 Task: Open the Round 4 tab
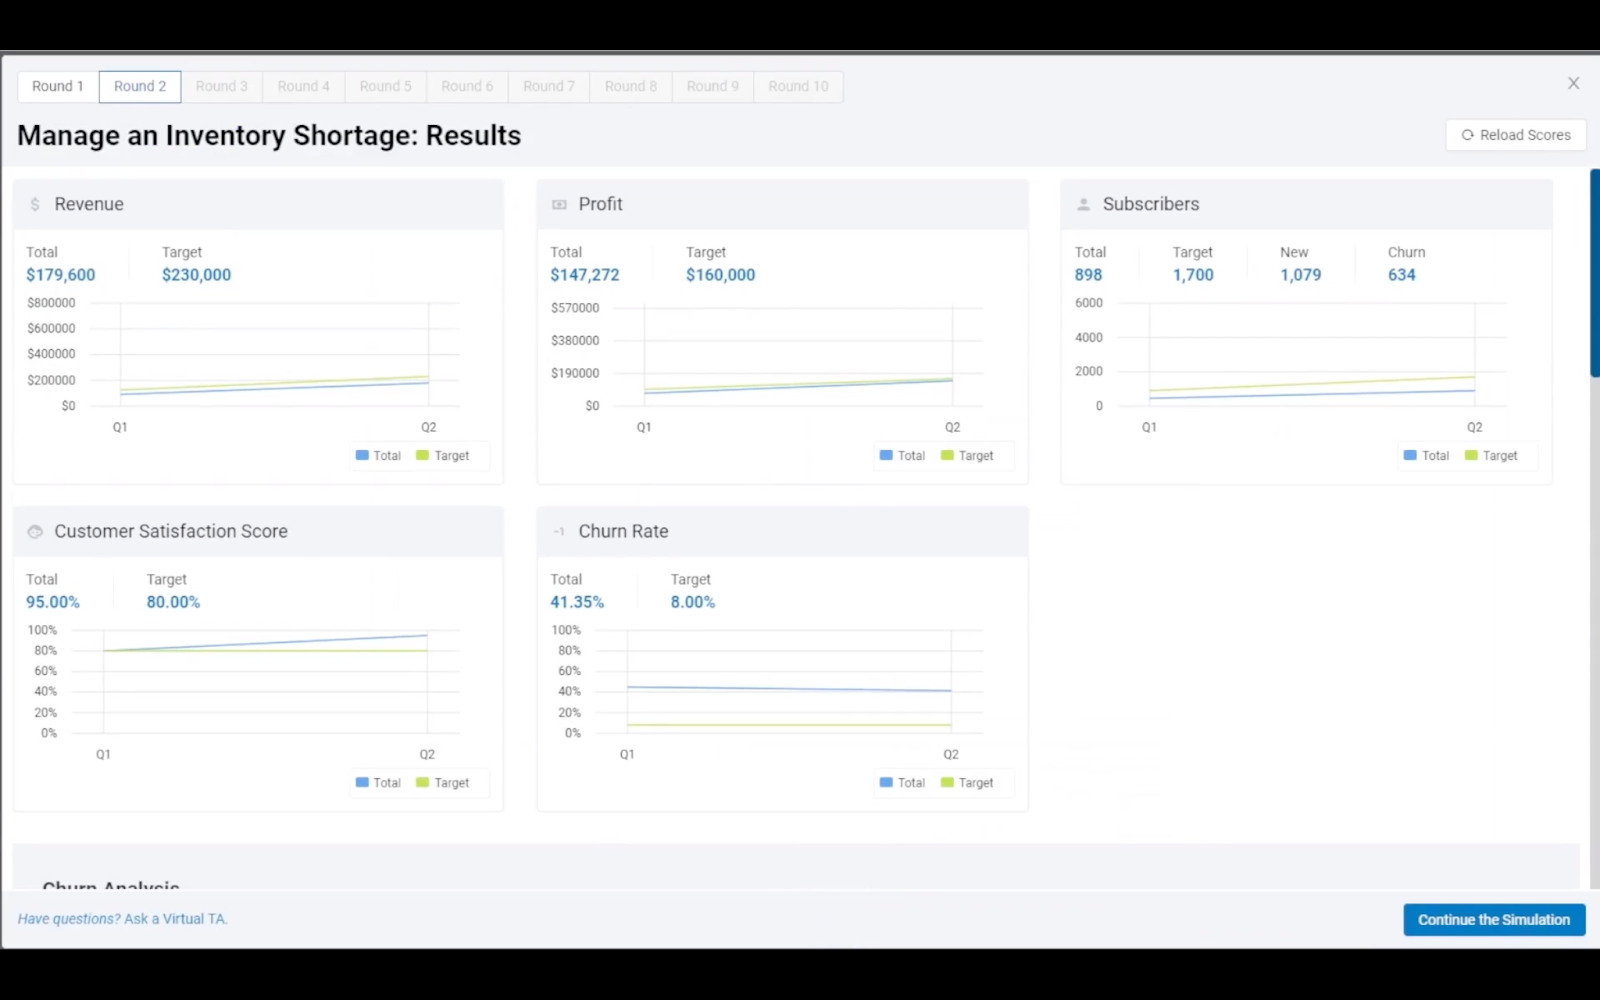pyautogui.click(x=303, y=86)
